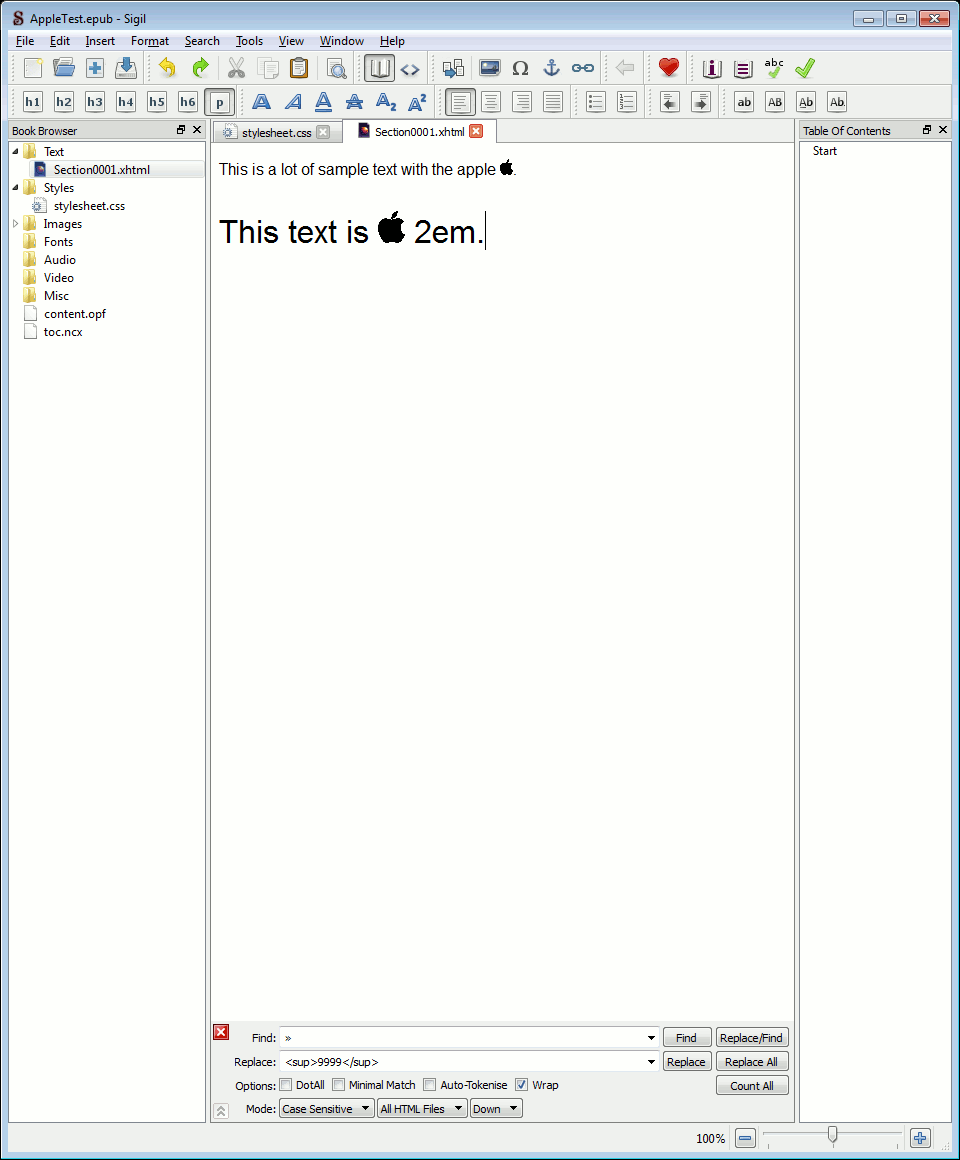Click the Undo arrow icon
This screenshot has width=960, height=1160.
click(168, 68)
